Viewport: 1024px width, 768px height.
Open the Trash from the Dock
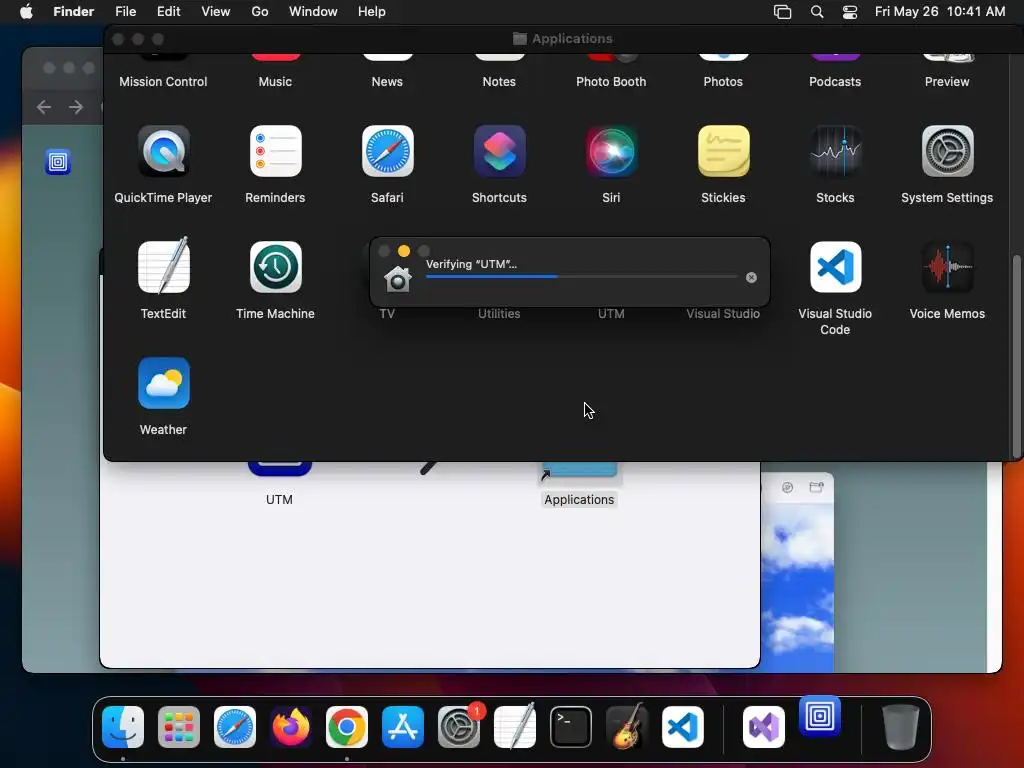pyautogui.click(x=901, y=727)
